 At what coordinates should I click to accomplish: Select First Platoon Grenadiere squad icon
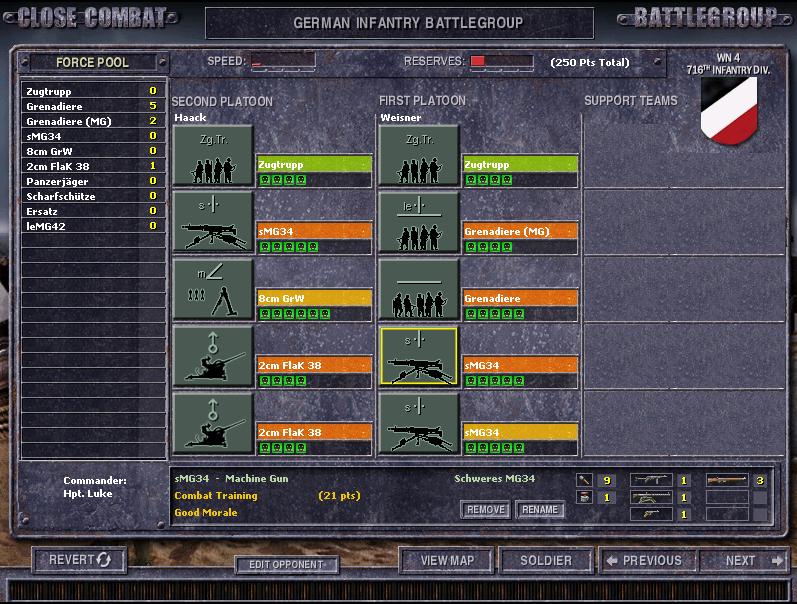coord(419,290)
